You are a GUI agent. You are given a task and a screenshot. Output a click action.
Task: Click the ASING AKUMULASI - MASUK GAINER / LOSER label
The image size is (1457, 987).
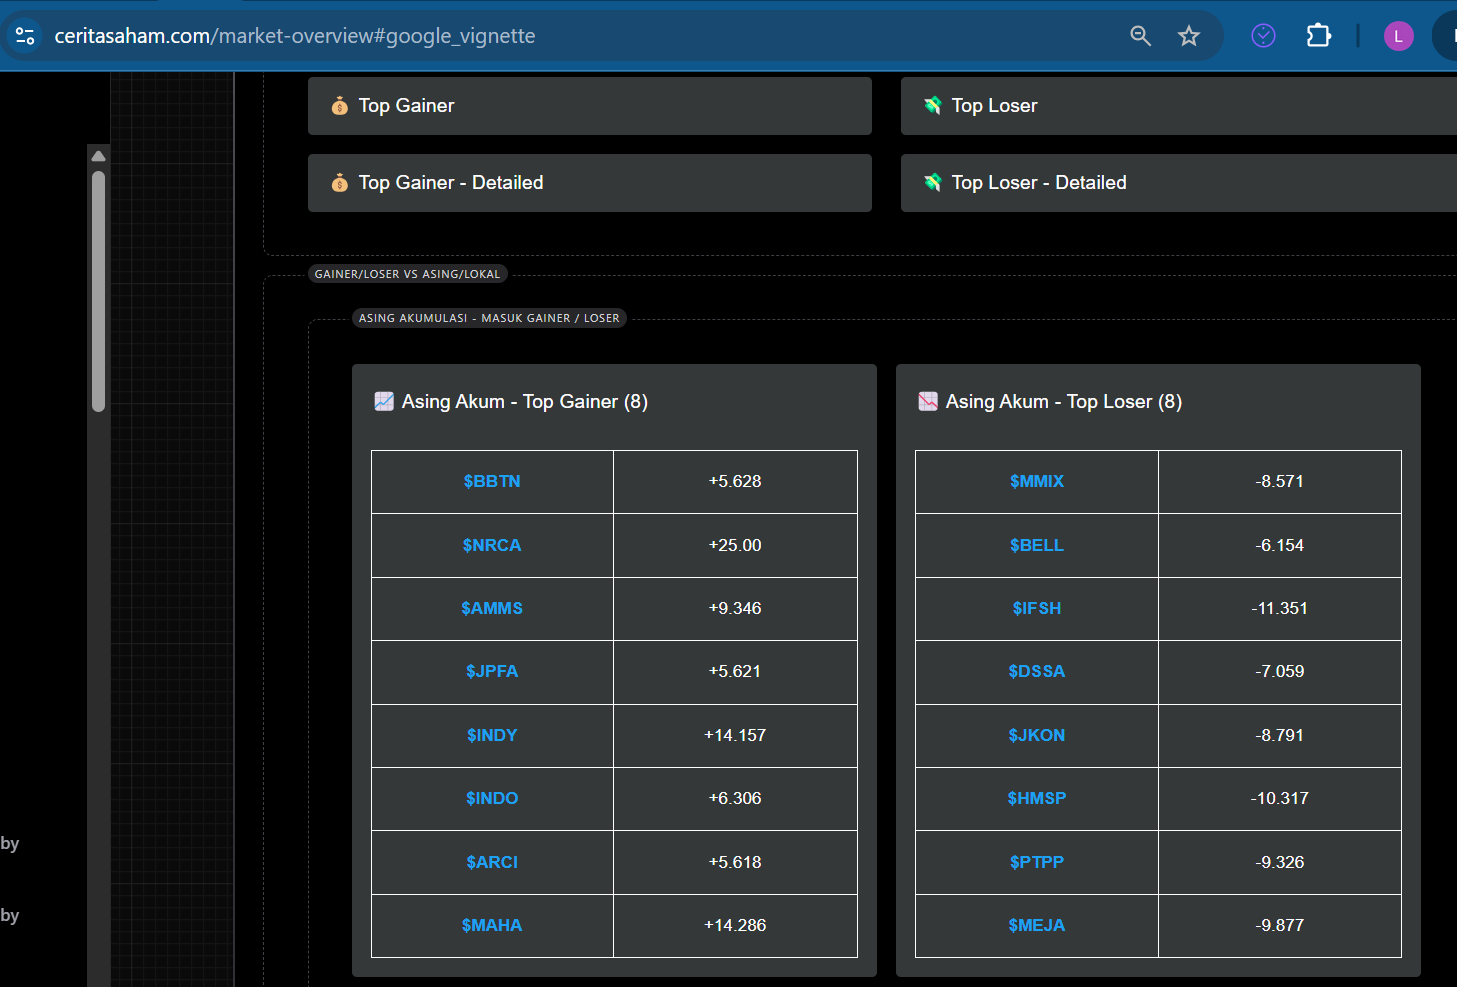point(489,318)
